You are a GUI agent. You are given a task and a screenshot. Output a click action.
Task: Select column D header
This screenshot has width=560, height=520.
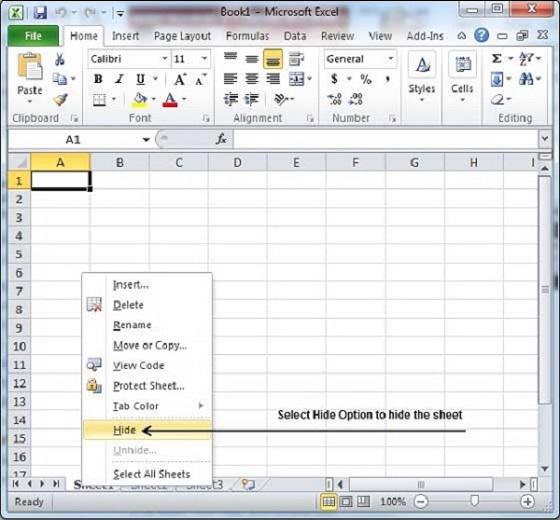[x=238, y=162]
